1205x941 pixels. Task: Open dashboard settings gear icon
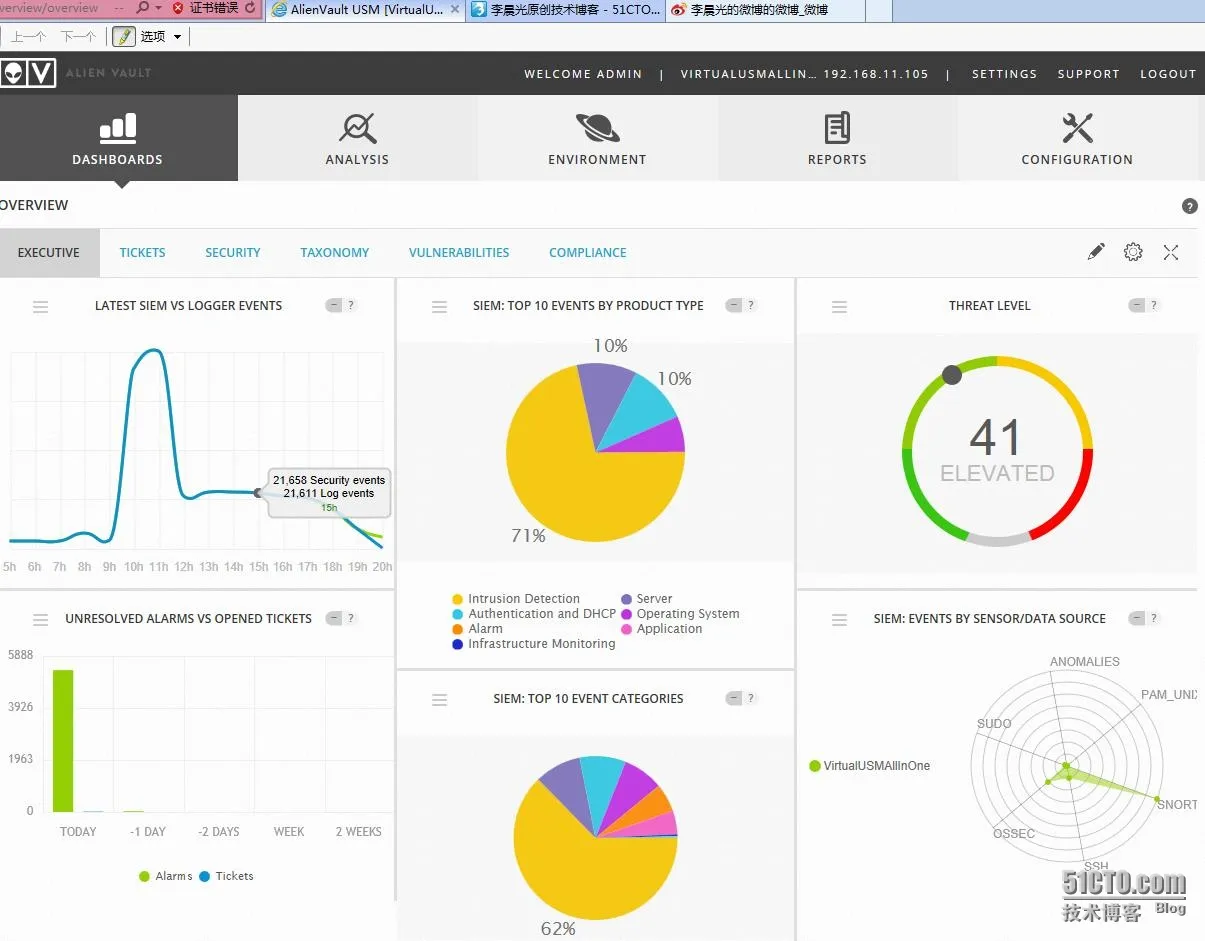pyautogui.click(x=1133, y=252)
